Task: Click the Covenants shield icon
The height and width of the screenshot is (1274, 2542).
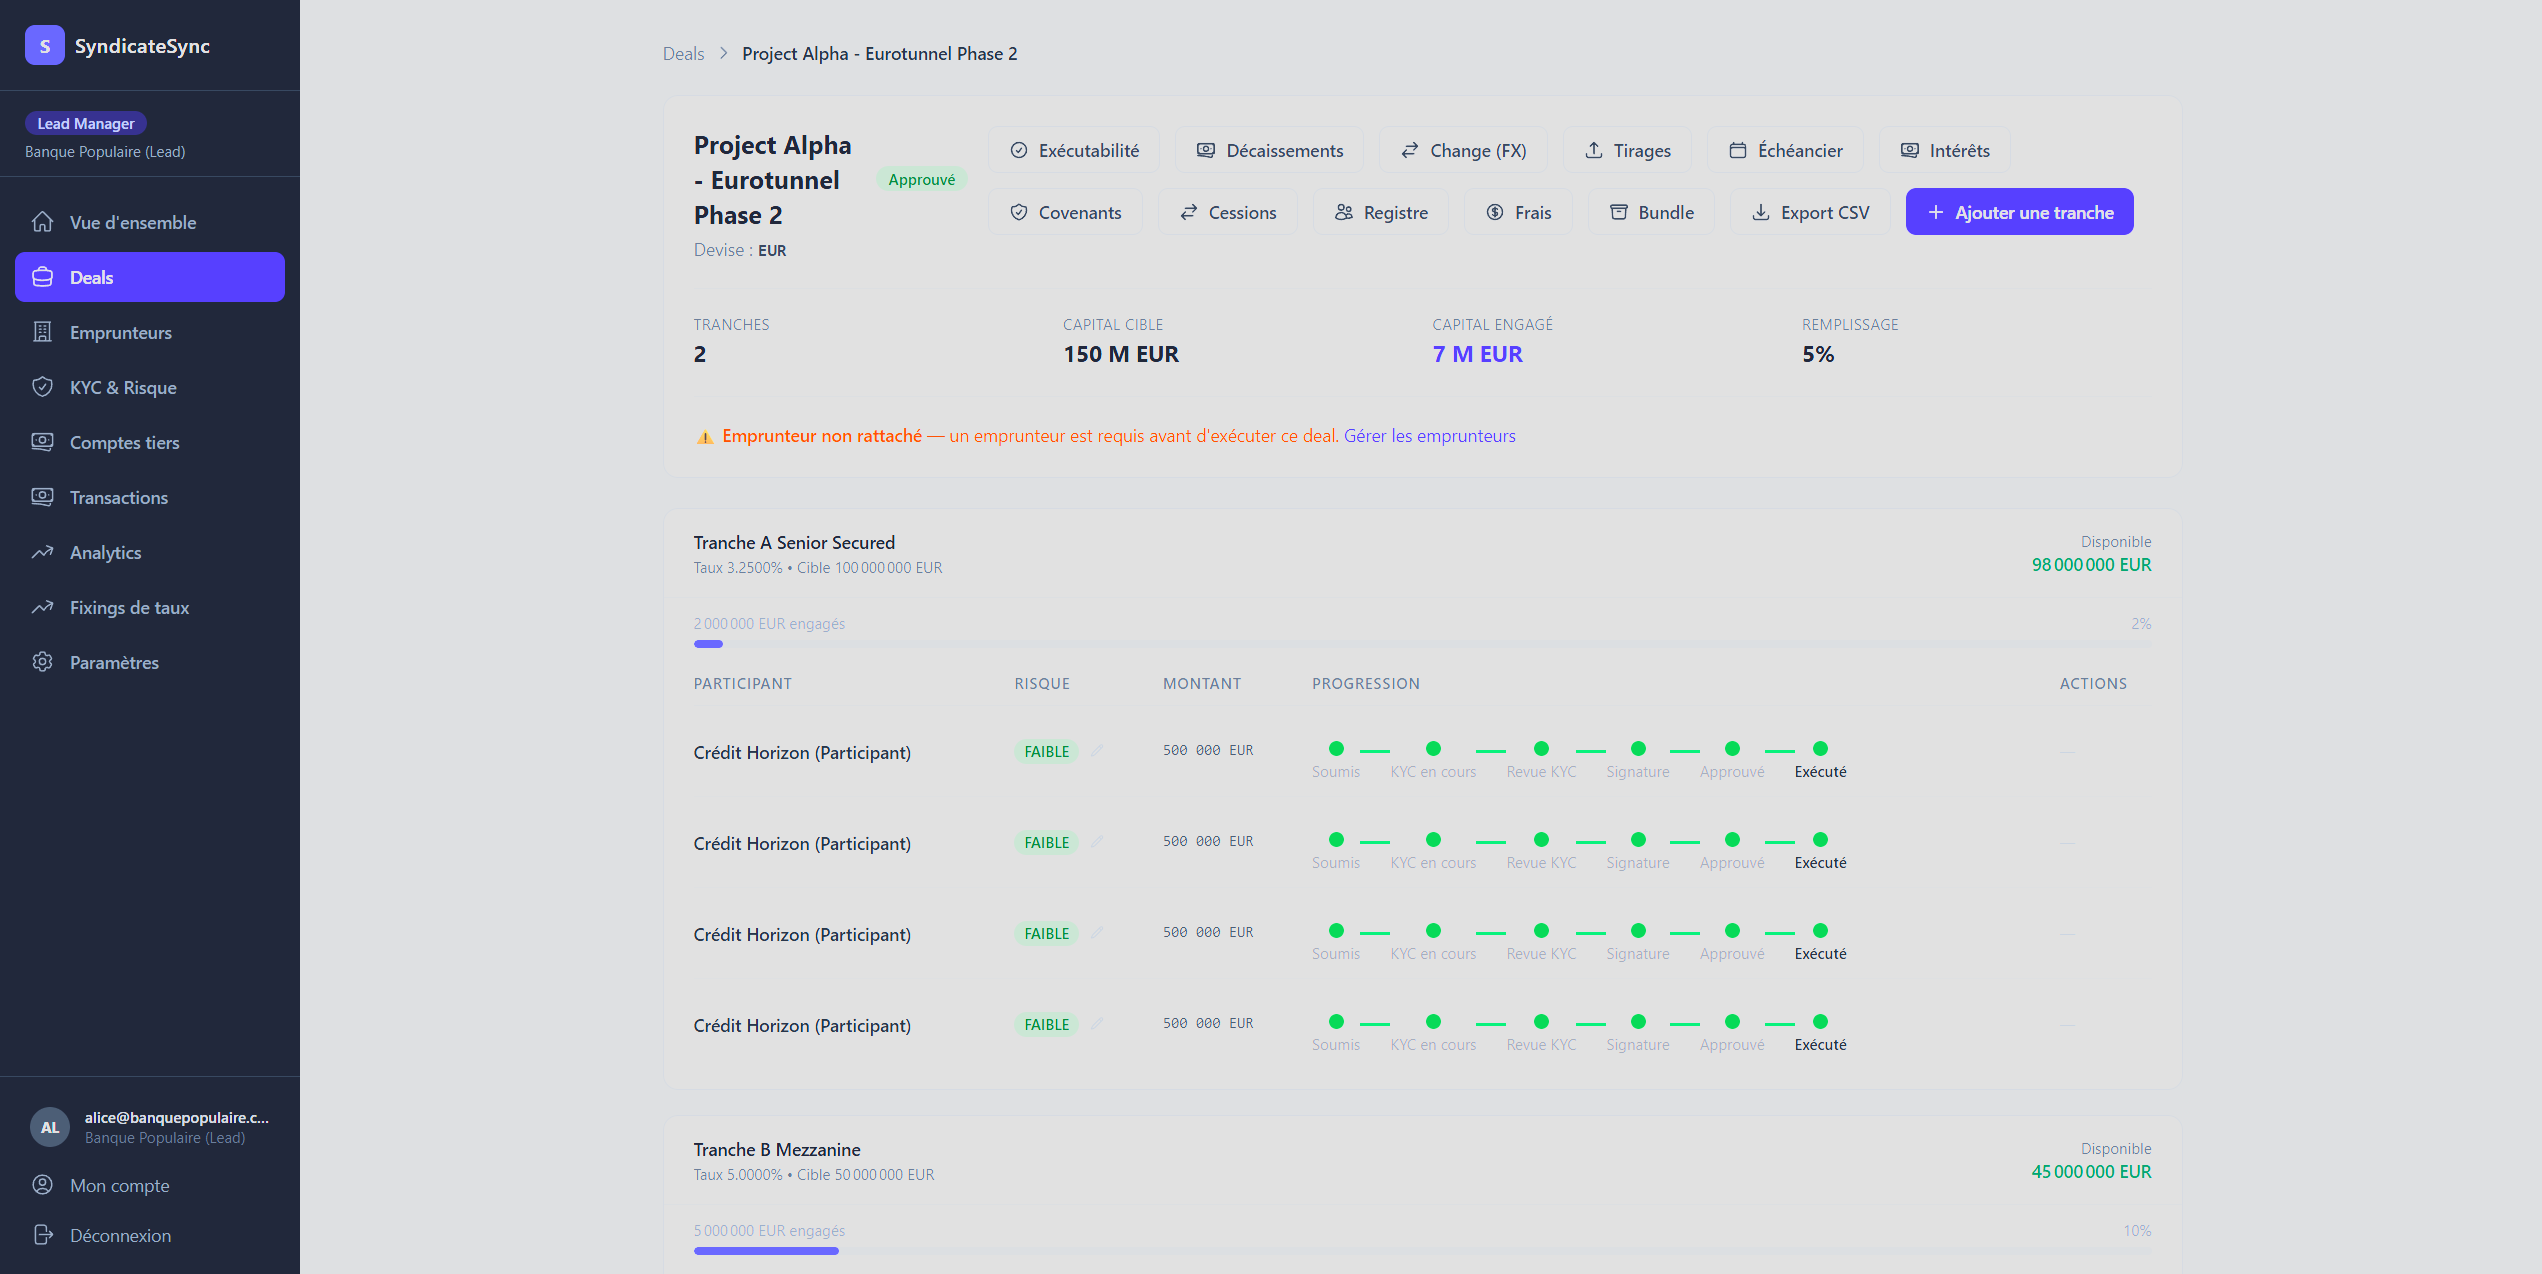Action: pyautogui.click(x=1019, y=212)
